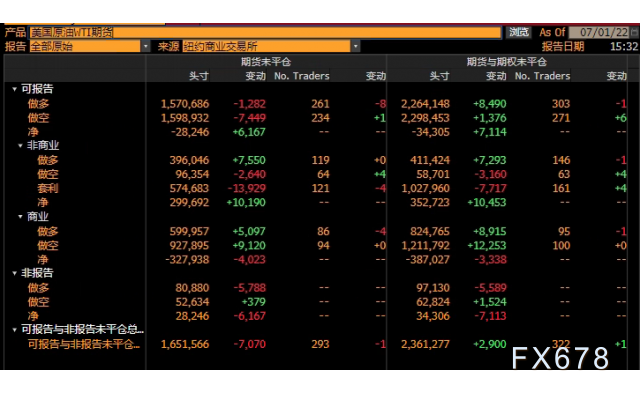Click the change value -13,929

(247, 188)
